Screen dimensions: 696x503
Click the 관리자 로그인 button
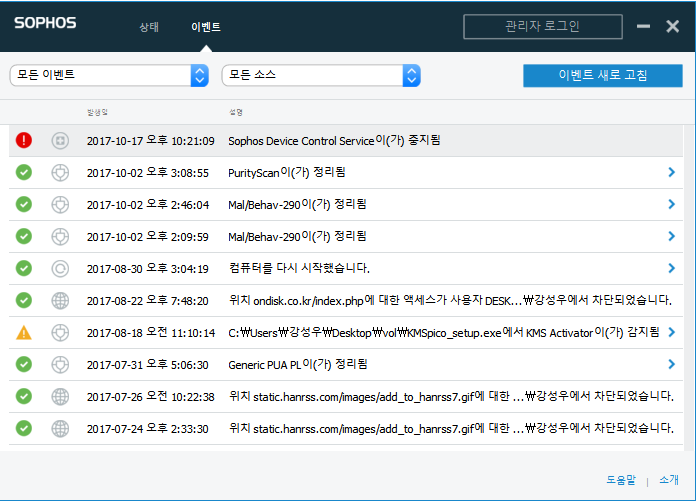coord(542,27)
